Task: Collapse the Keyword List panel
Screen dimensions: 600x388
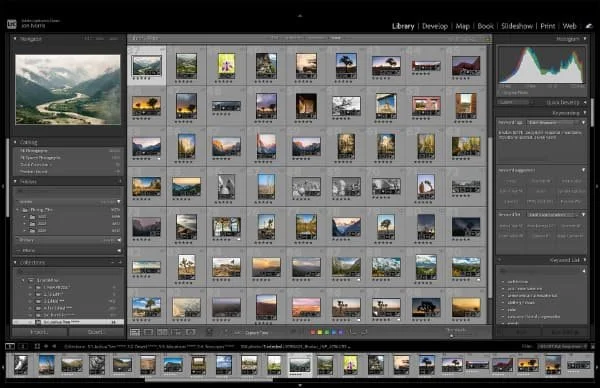Action: tap(585, 260)
